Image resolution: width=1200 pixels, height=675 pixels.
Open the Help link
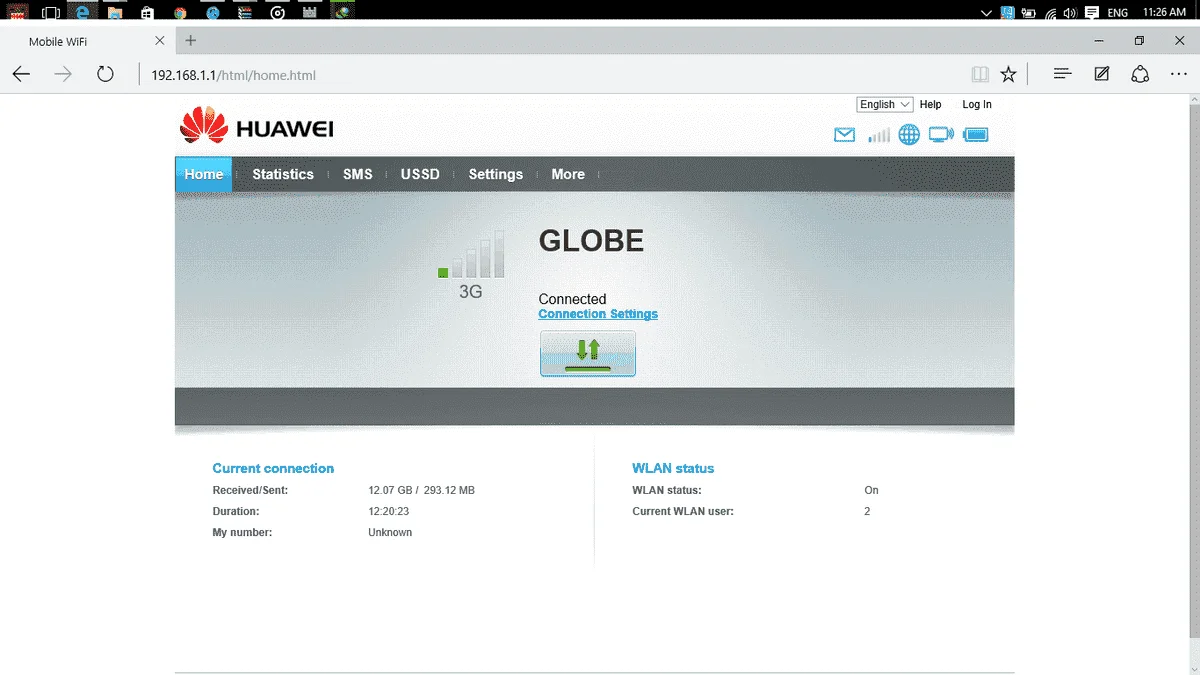(x=931, y=104)
